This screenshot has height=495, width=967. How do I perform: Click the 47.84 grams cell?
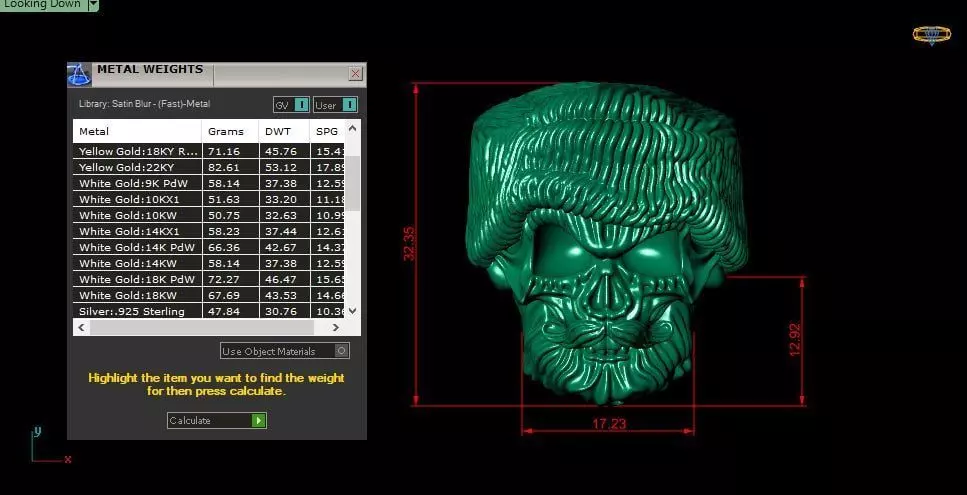coord(230,311)
